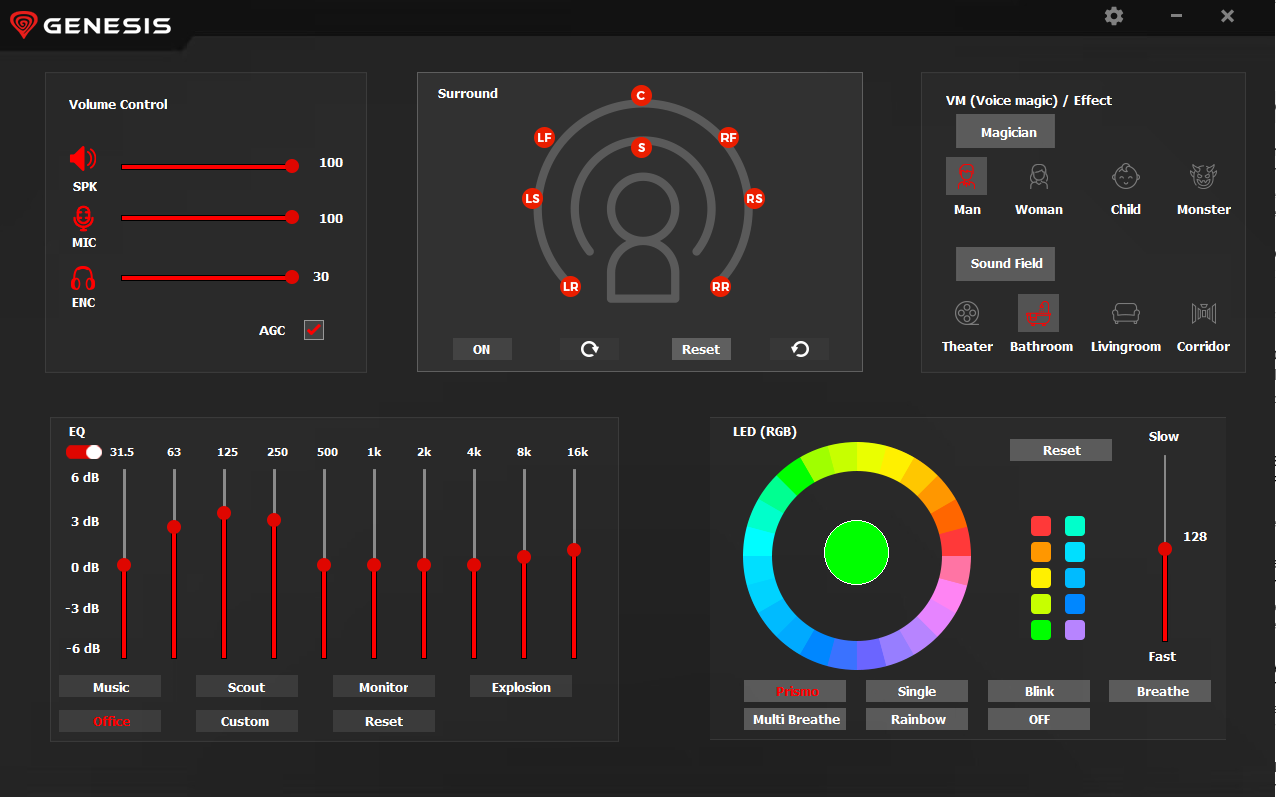Image resolution: width=1276 pixels, height=797 pixels.
Task: Uncheck the AGC checkbox
Action: pyautogui.click(x=314, y=330)
